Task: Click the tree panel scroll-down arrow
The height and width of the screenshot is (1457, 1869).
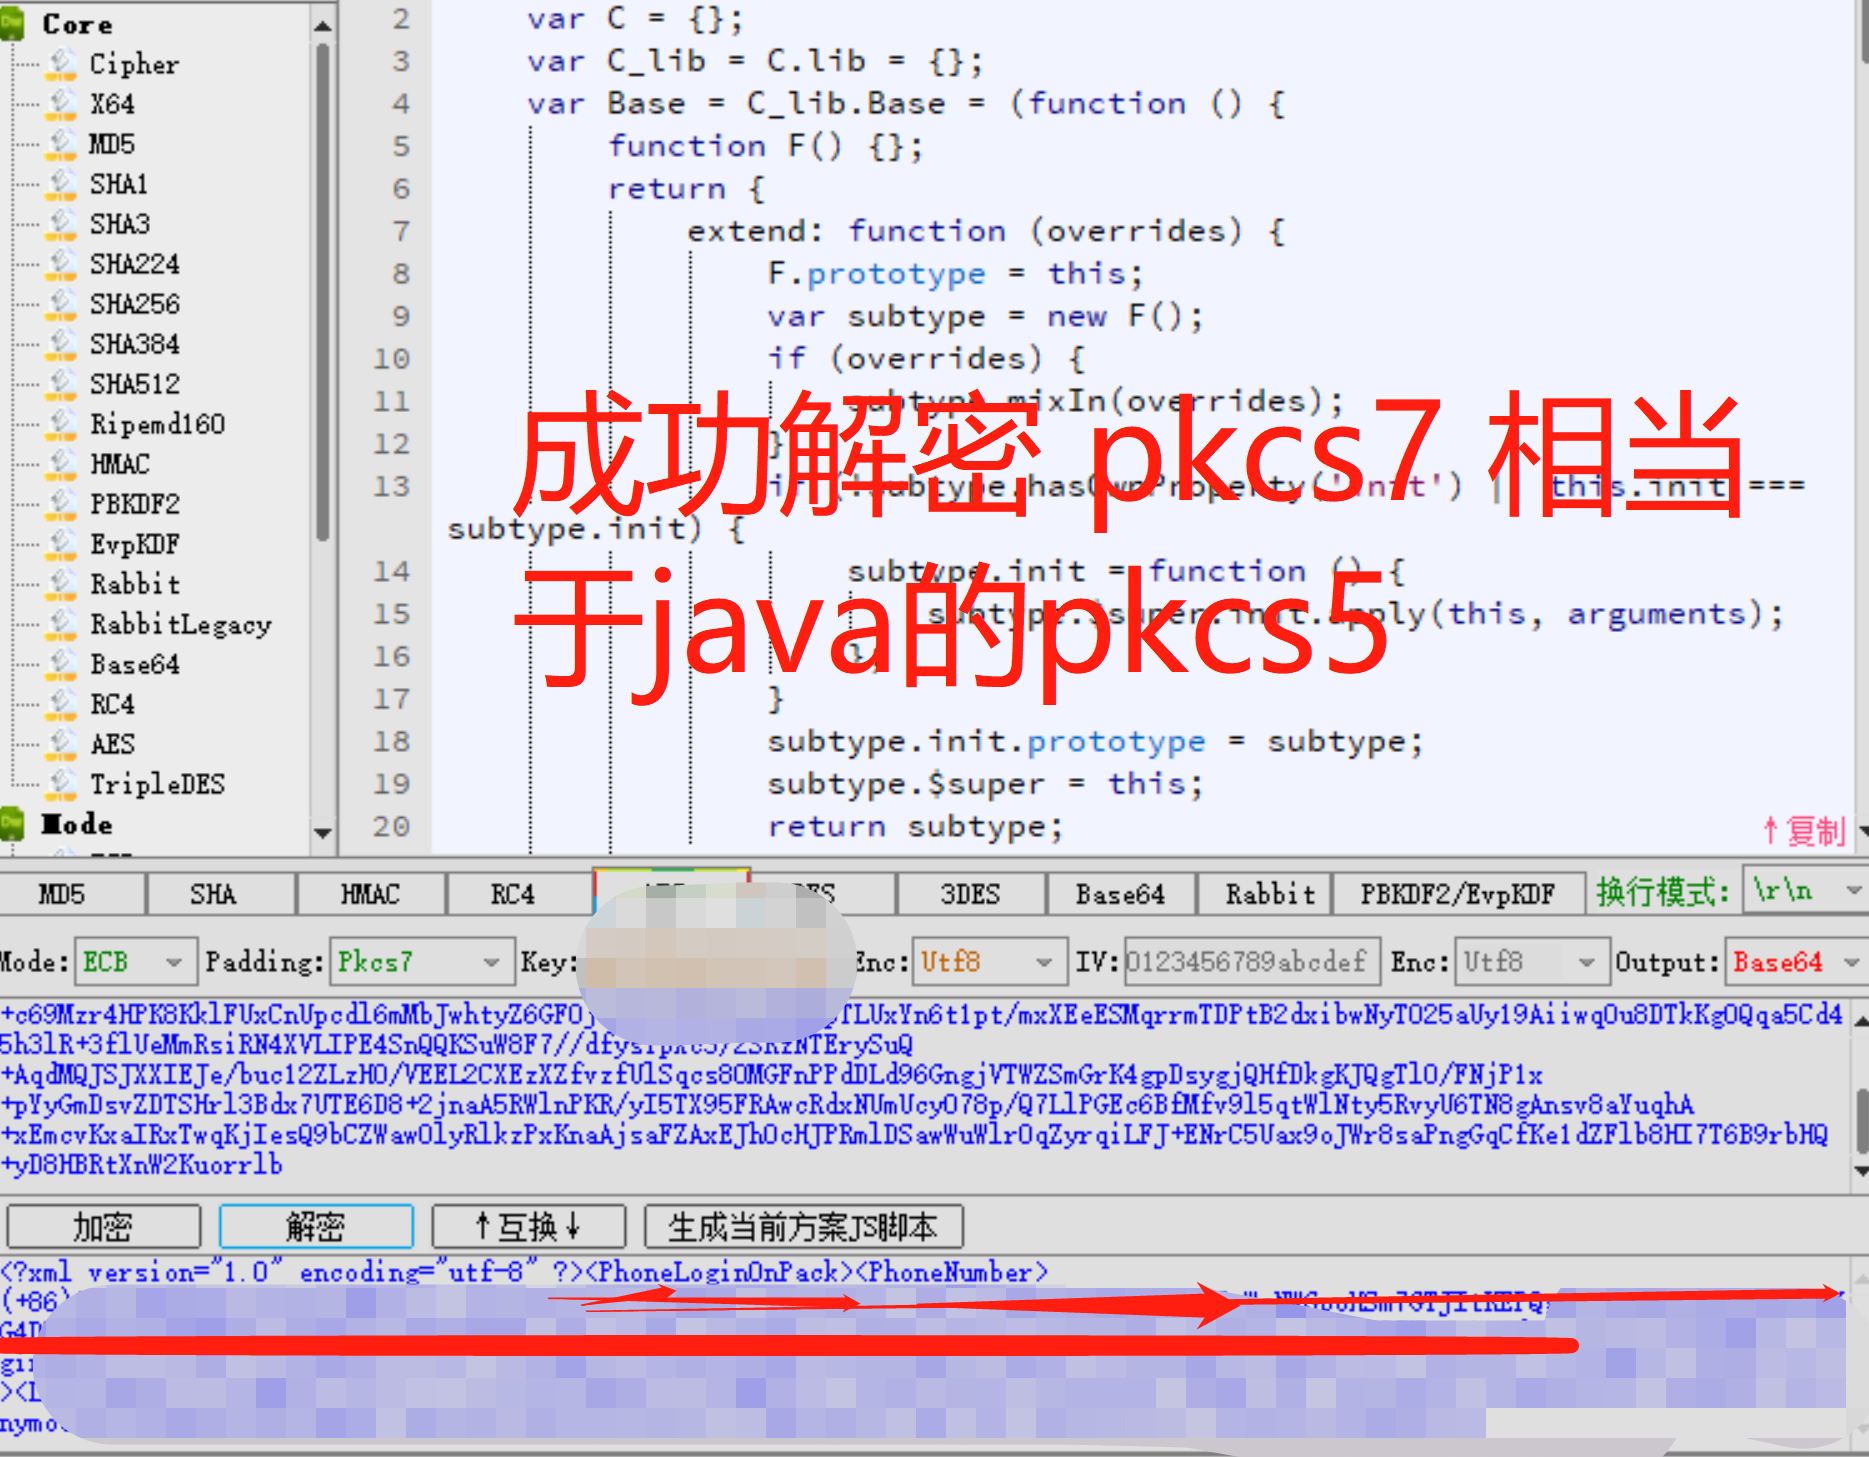Action: point(323,832)
